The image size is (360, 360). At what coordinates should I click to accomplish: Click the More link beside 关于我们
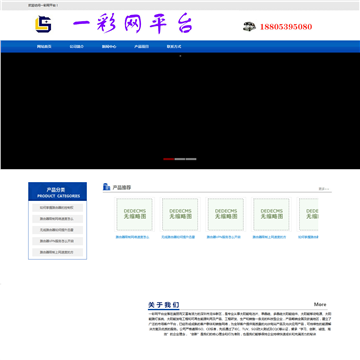tap(320, 304)
